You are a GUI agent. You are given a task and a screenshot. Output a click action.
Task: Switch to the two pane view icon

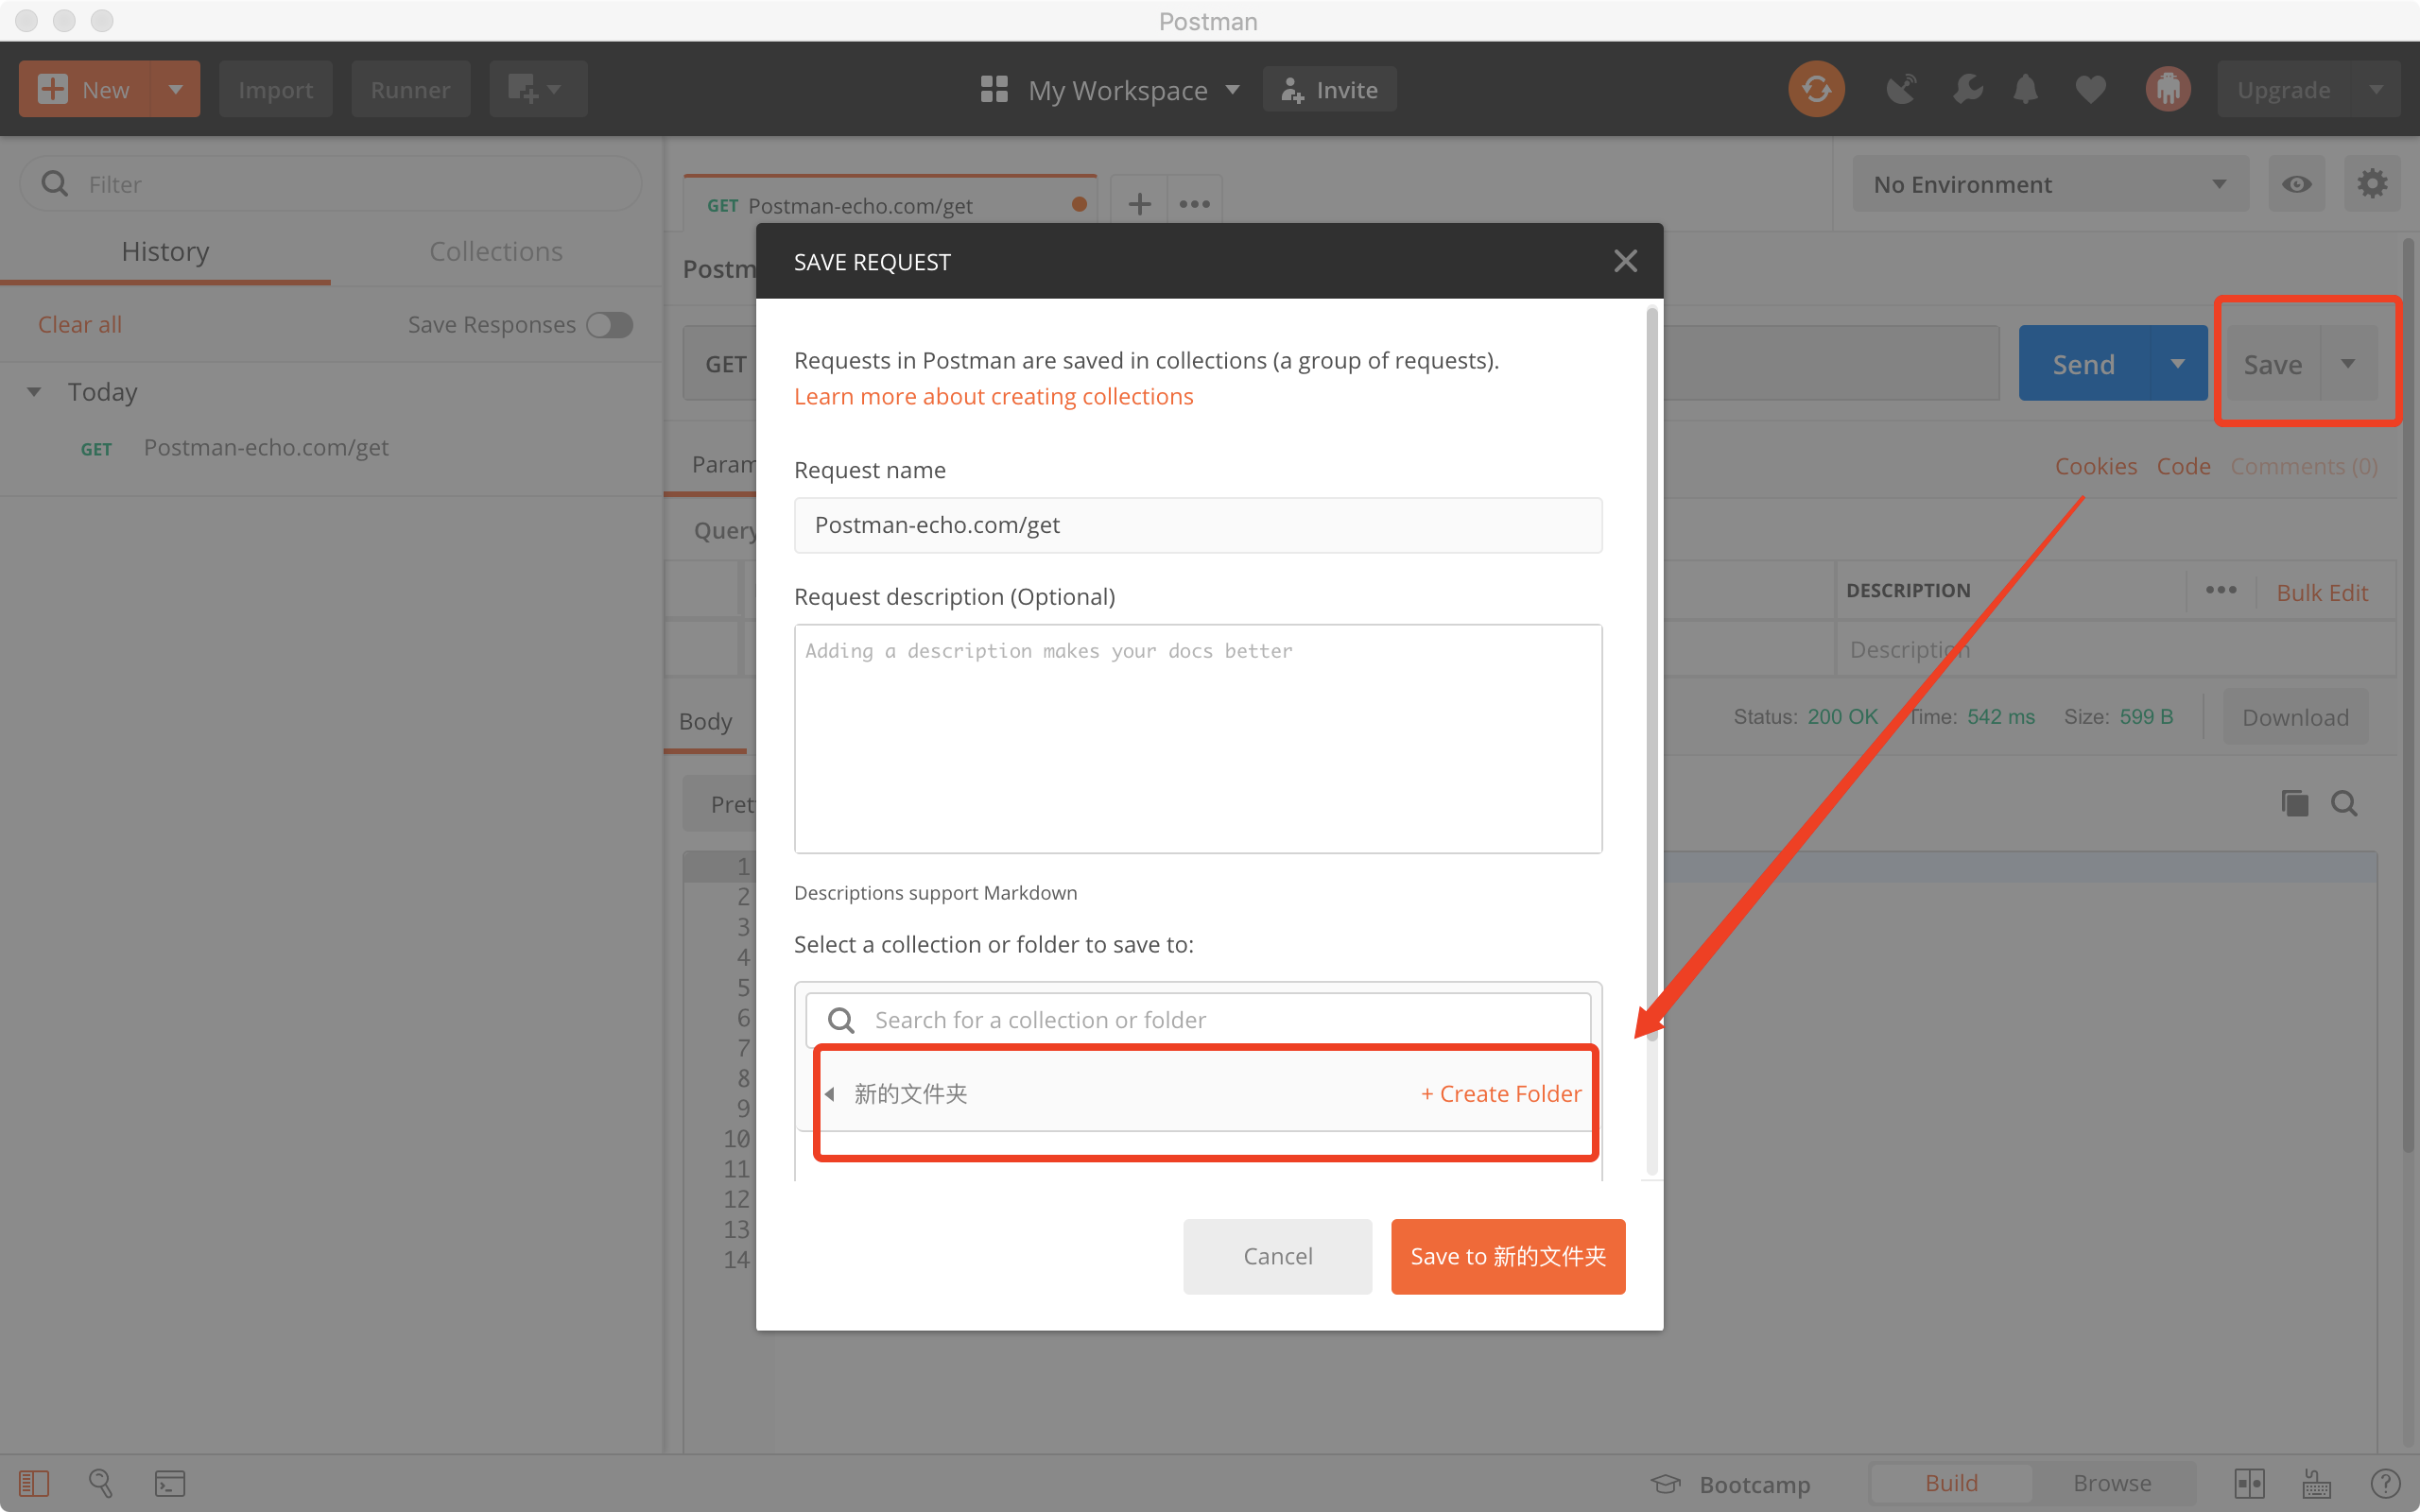click(x=2249, y=1483)
